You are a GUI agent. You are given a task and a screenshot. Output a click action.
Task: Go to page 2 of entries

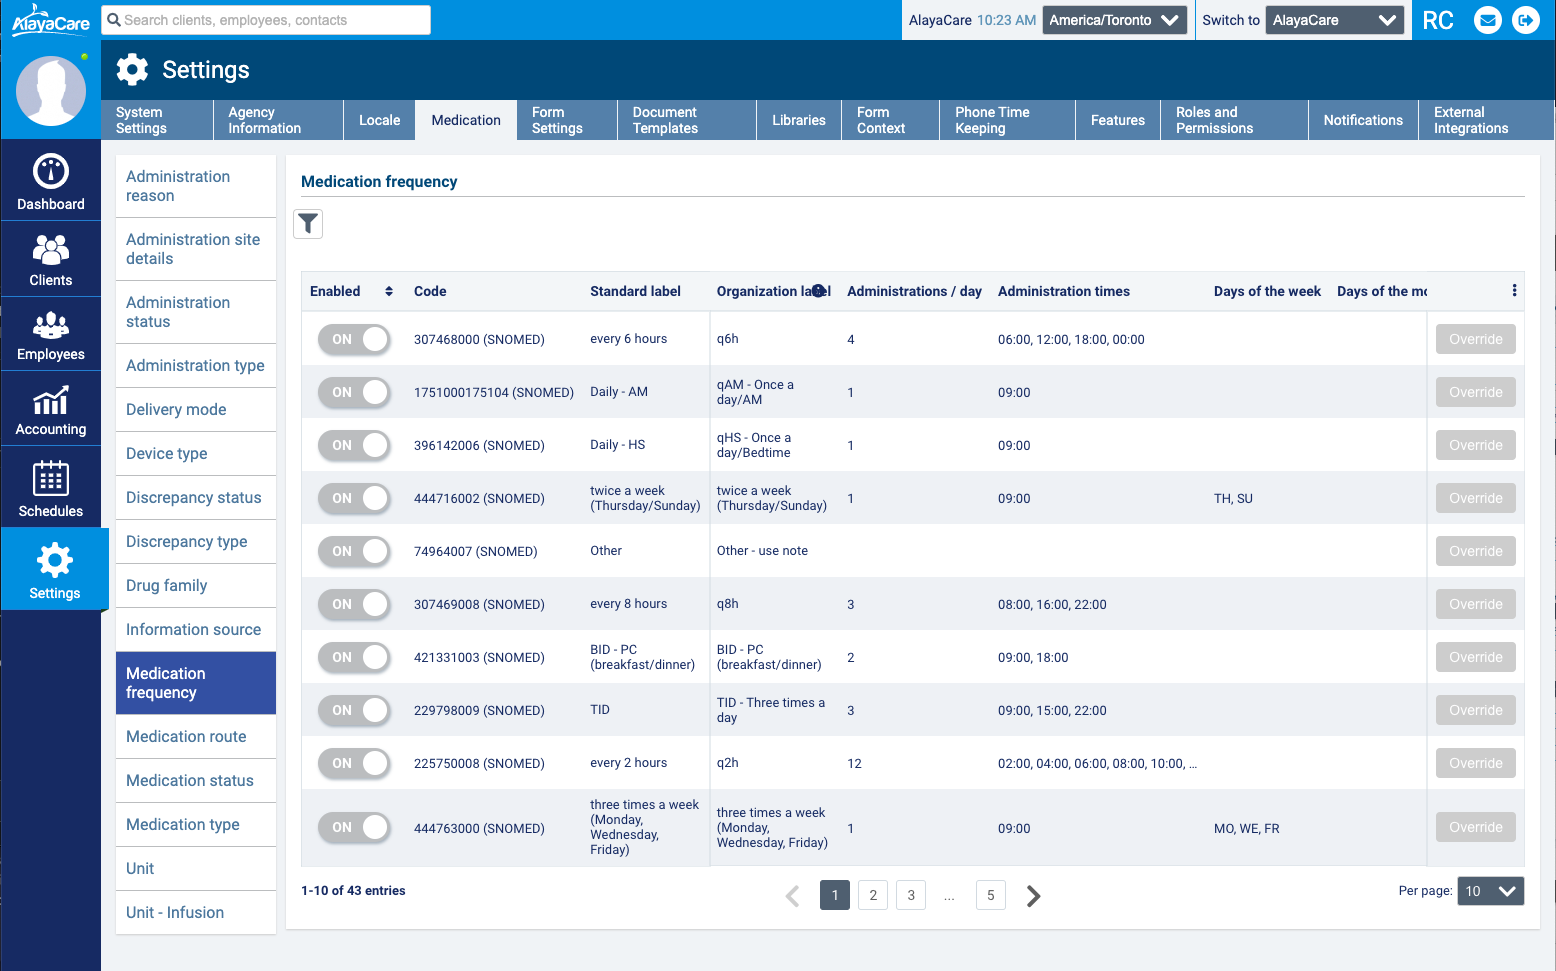[x=873, y=895]
